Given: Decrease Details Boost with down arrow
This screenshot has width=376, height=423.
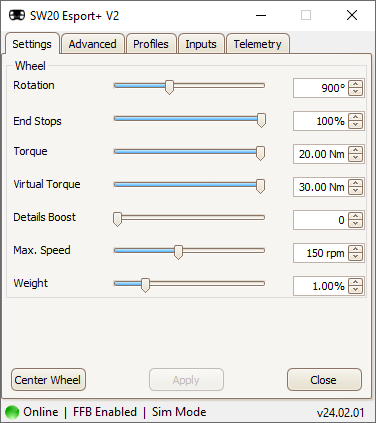Looking at the screenshot, I should [356, 224].
